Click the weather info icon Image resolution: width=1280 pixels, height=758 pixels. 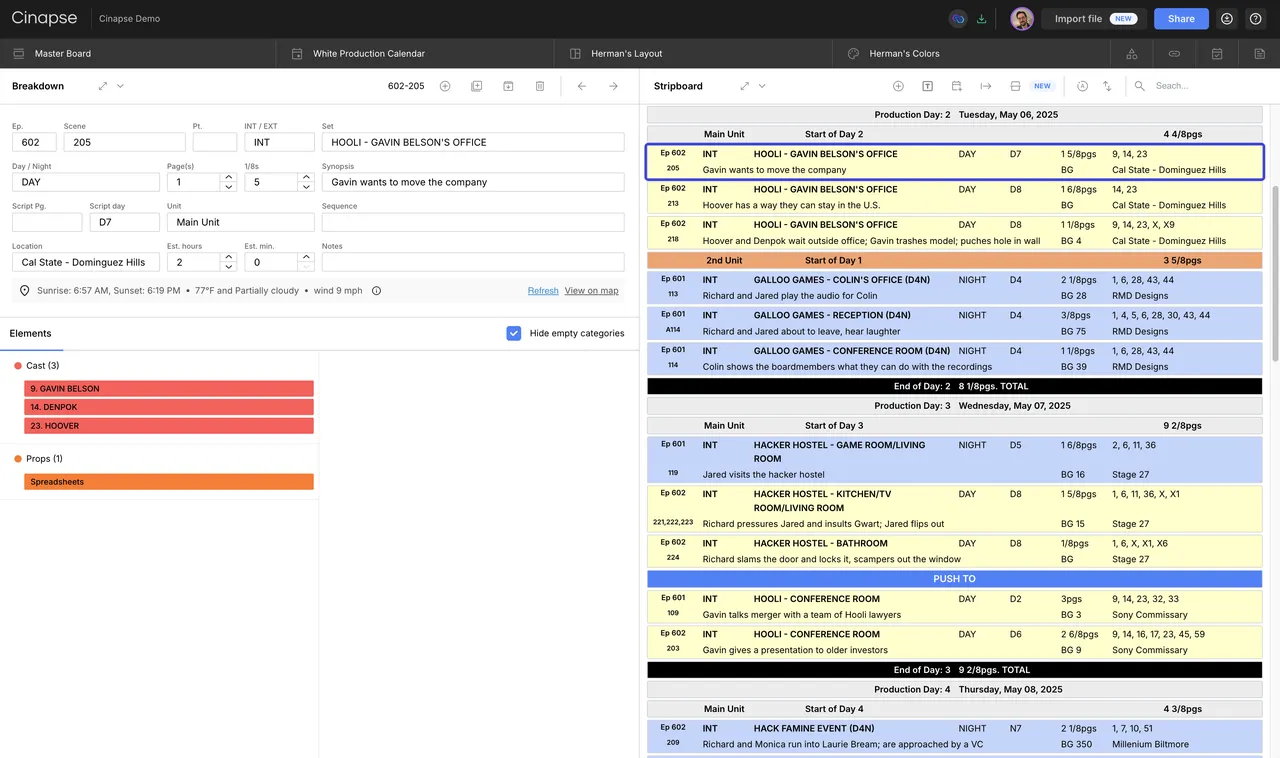click(x=376, y=291)
